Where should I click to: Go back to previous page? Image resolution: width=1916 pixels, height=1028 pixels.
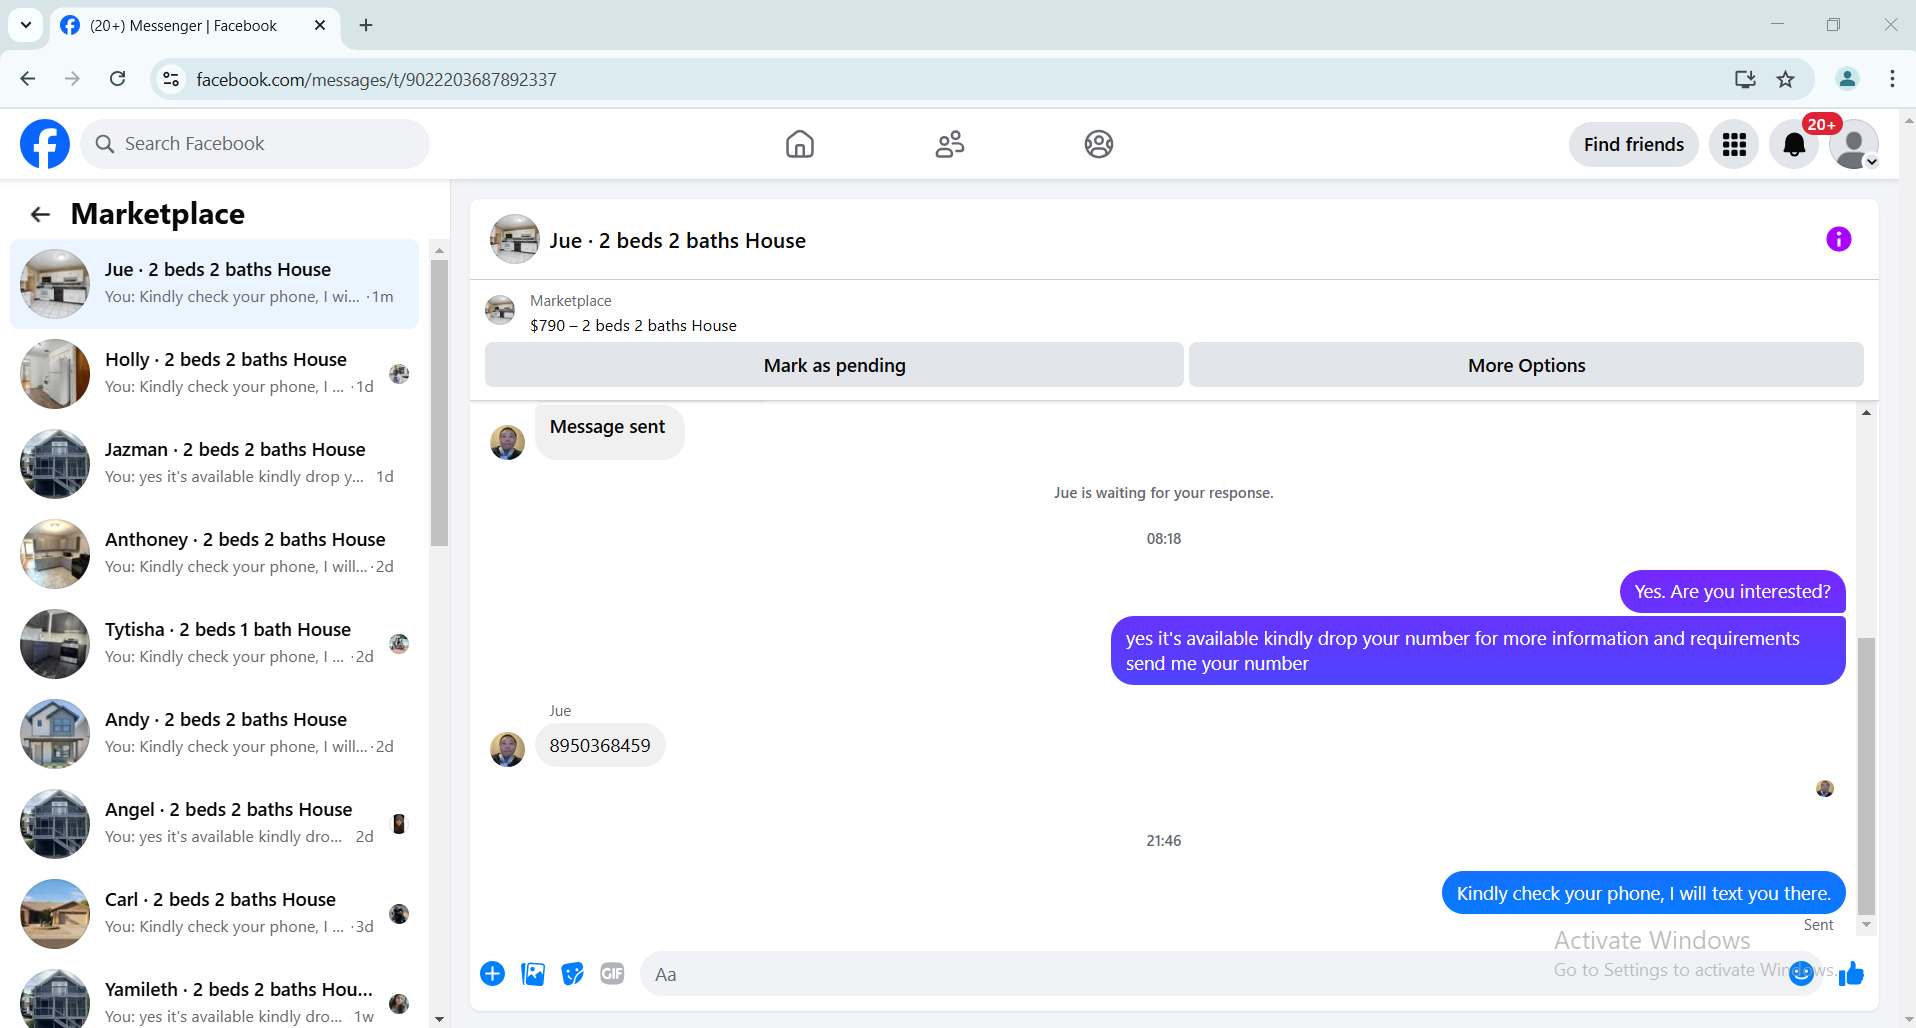click(28, 79)
